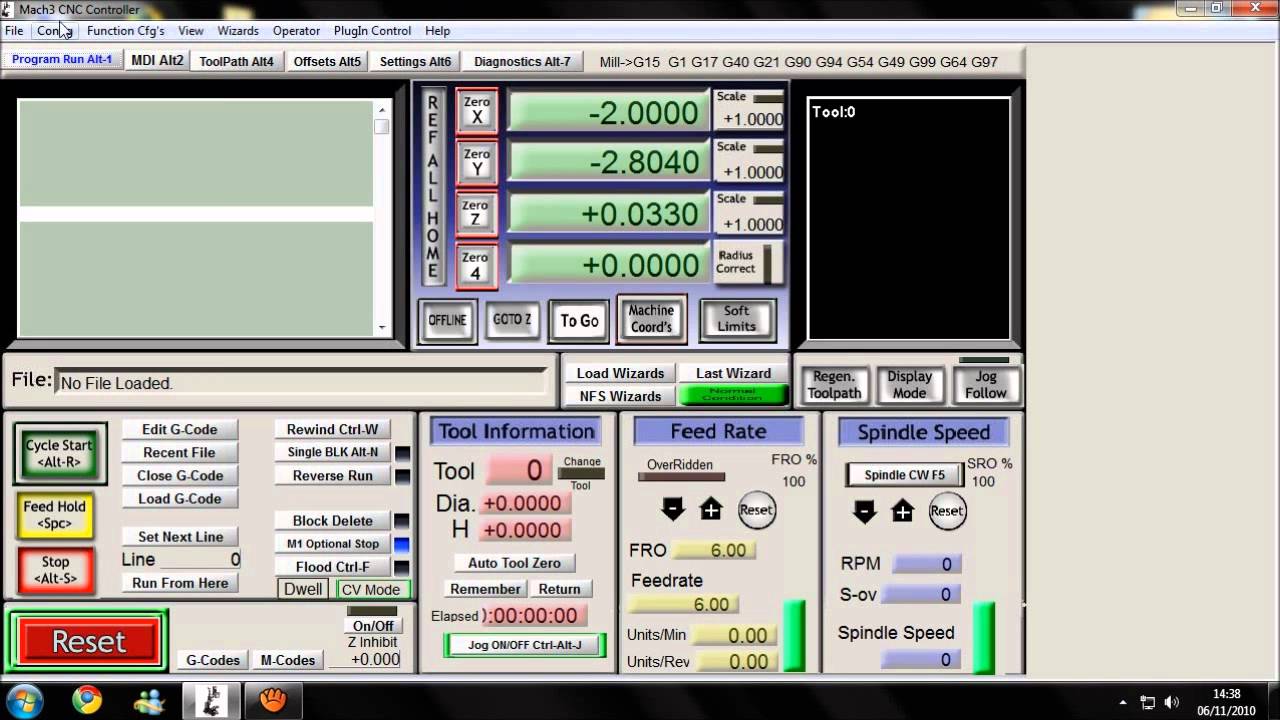The height and width of the screenshot is (720, 1280).
Task: Open the File menu
Action: (14, 31)
